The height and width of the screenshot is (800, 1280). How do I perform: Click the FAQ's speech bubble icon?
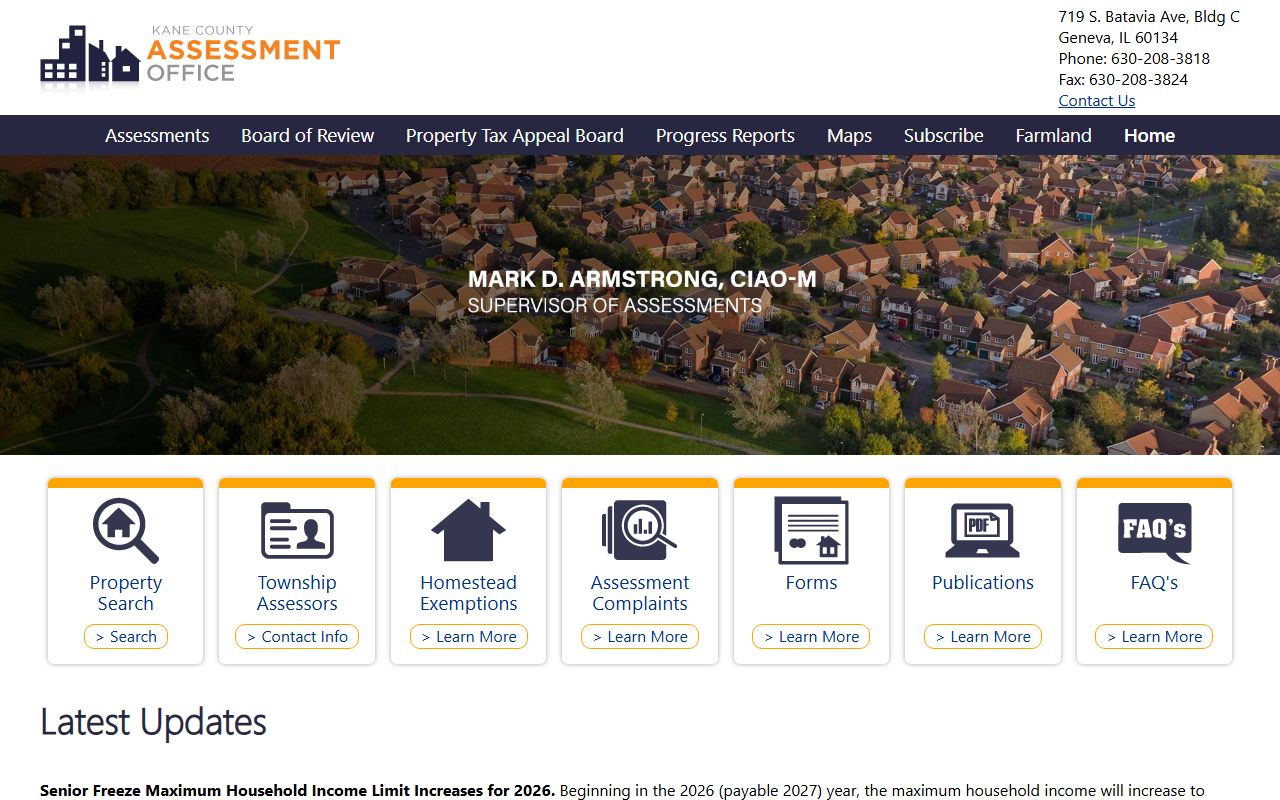(1154, 533)
